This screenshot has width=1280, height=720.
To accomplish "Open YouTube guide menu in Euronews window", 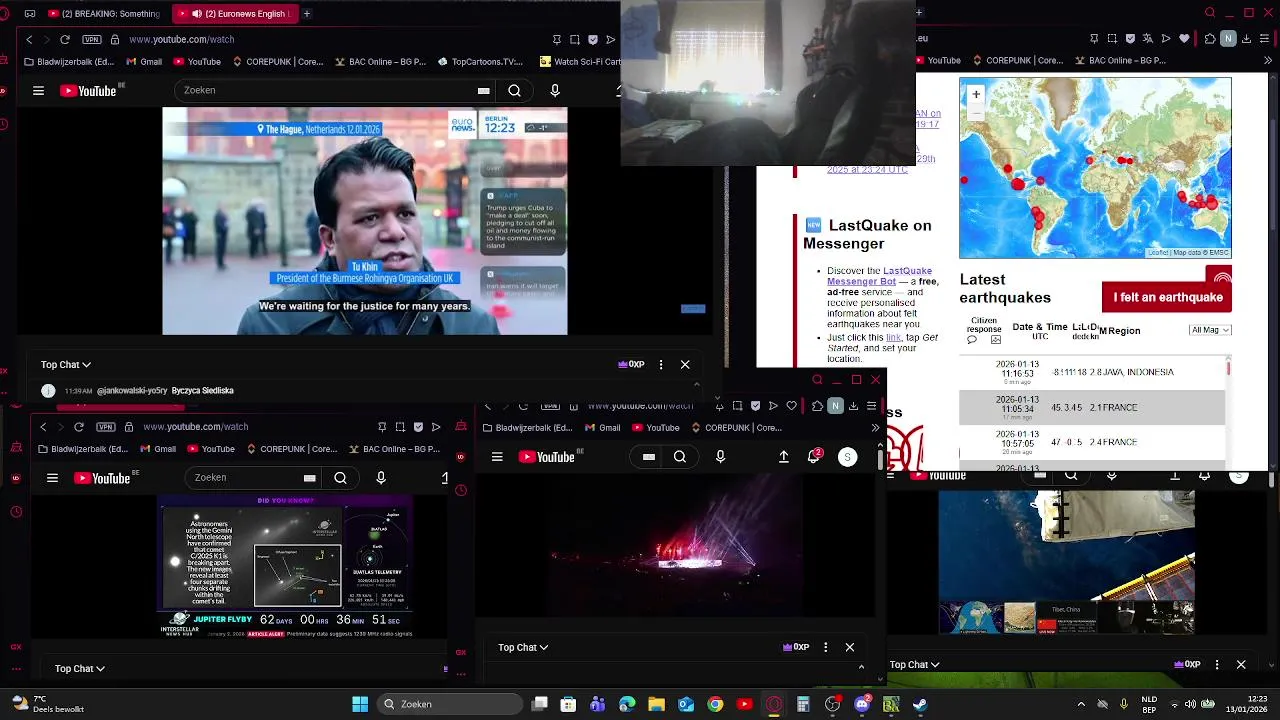I will [x=38, y=91].
